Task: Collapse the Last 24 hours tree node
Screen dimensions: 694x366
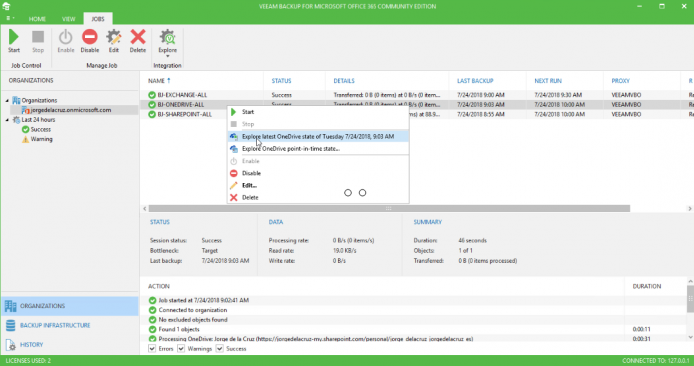Action: 7,120
